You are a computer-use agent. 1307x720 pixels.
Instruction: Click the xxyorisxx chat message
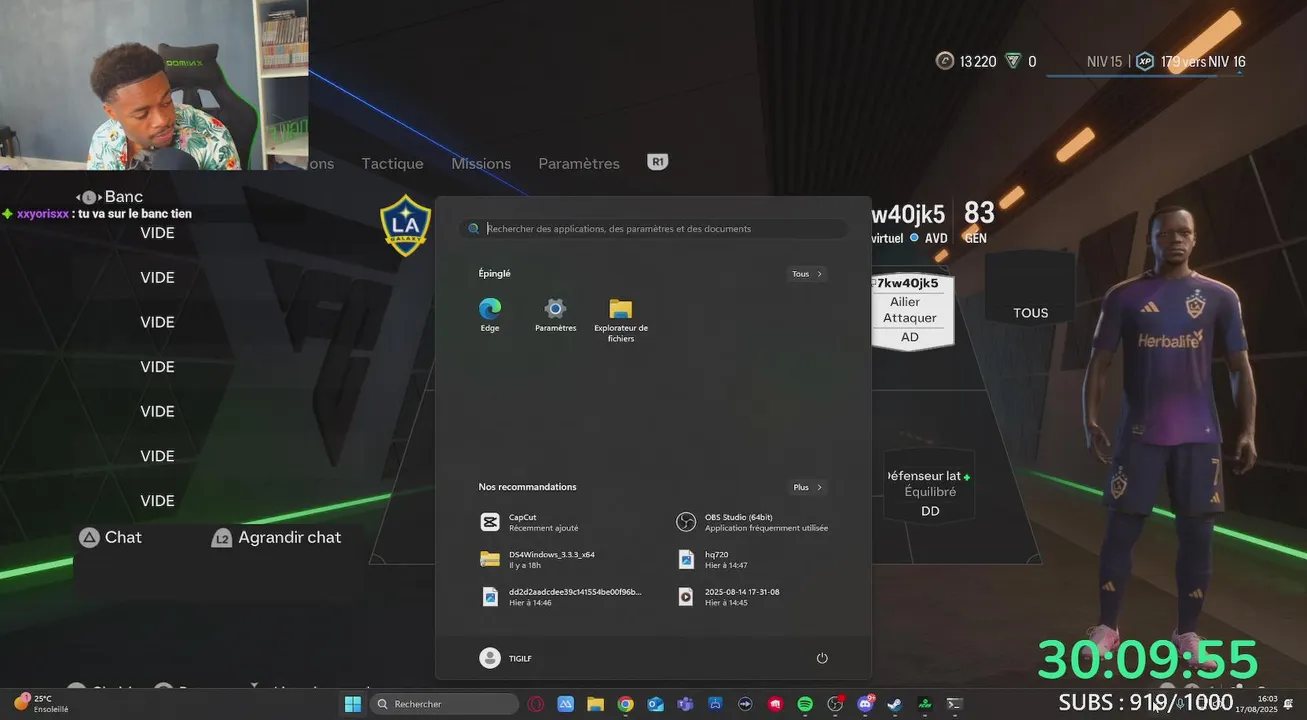click(97, 214)
